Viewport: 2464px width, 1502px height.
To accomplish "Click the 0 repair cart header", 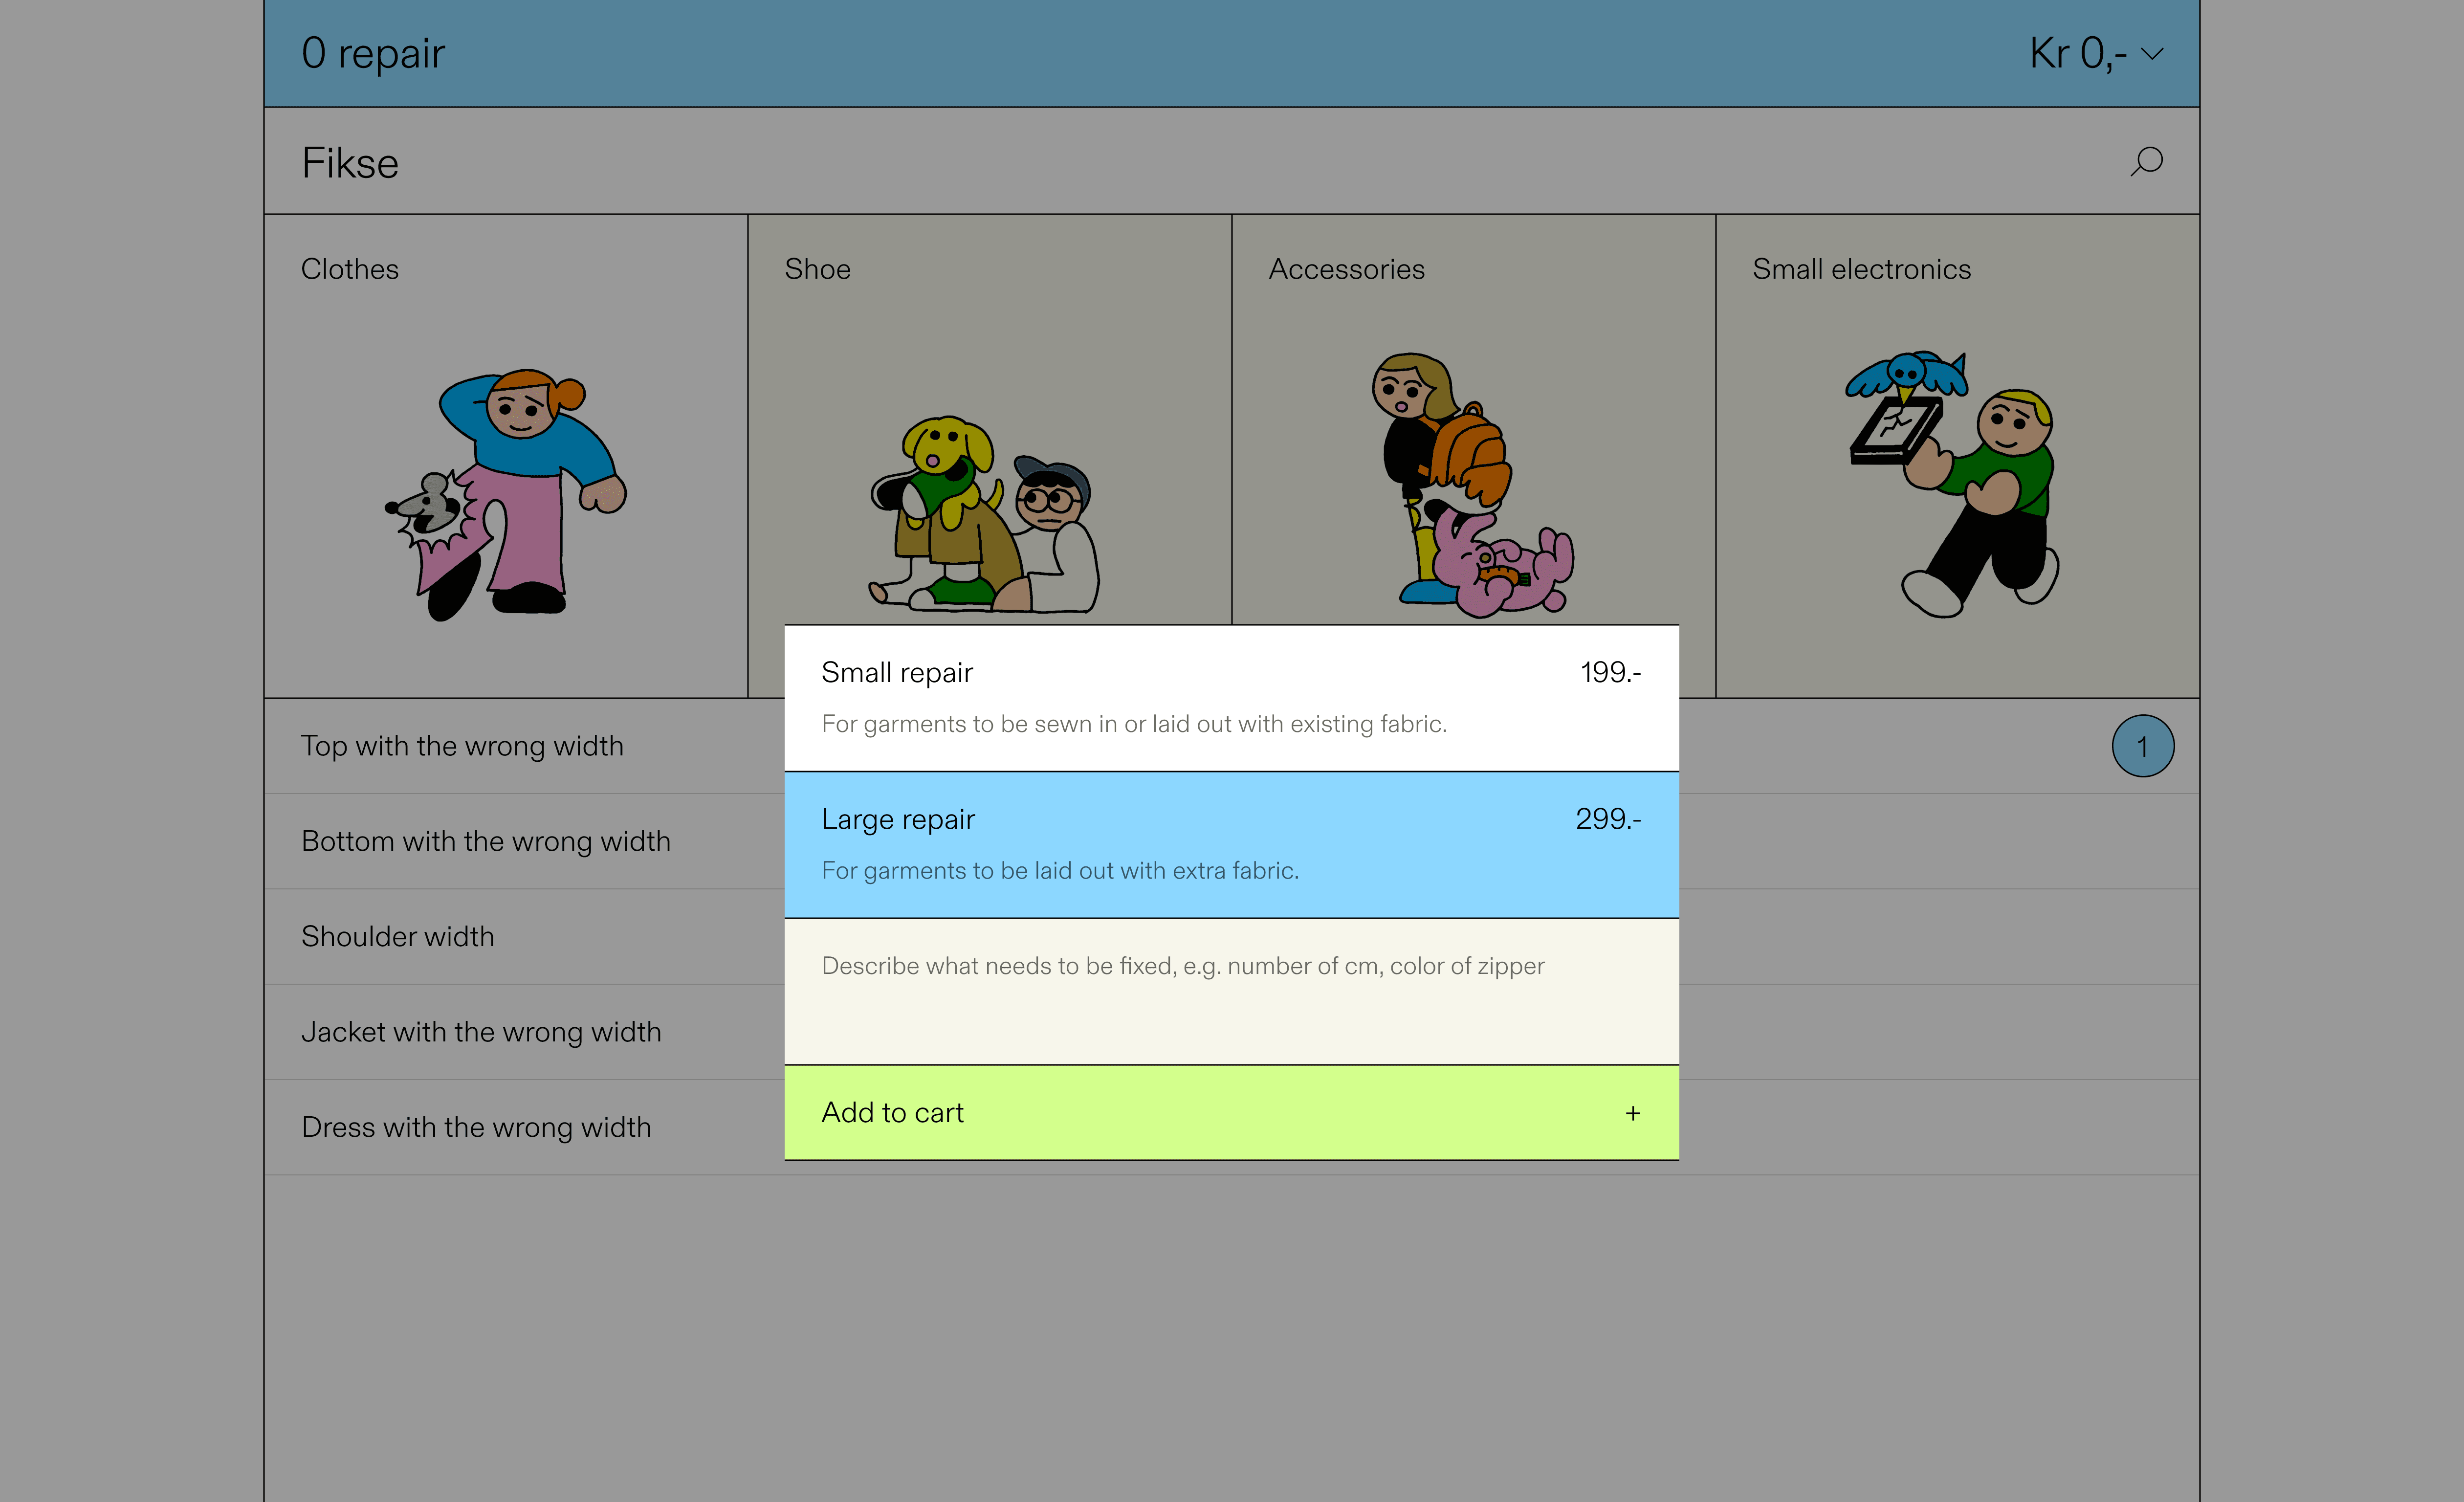I will (x=373, y=54).
